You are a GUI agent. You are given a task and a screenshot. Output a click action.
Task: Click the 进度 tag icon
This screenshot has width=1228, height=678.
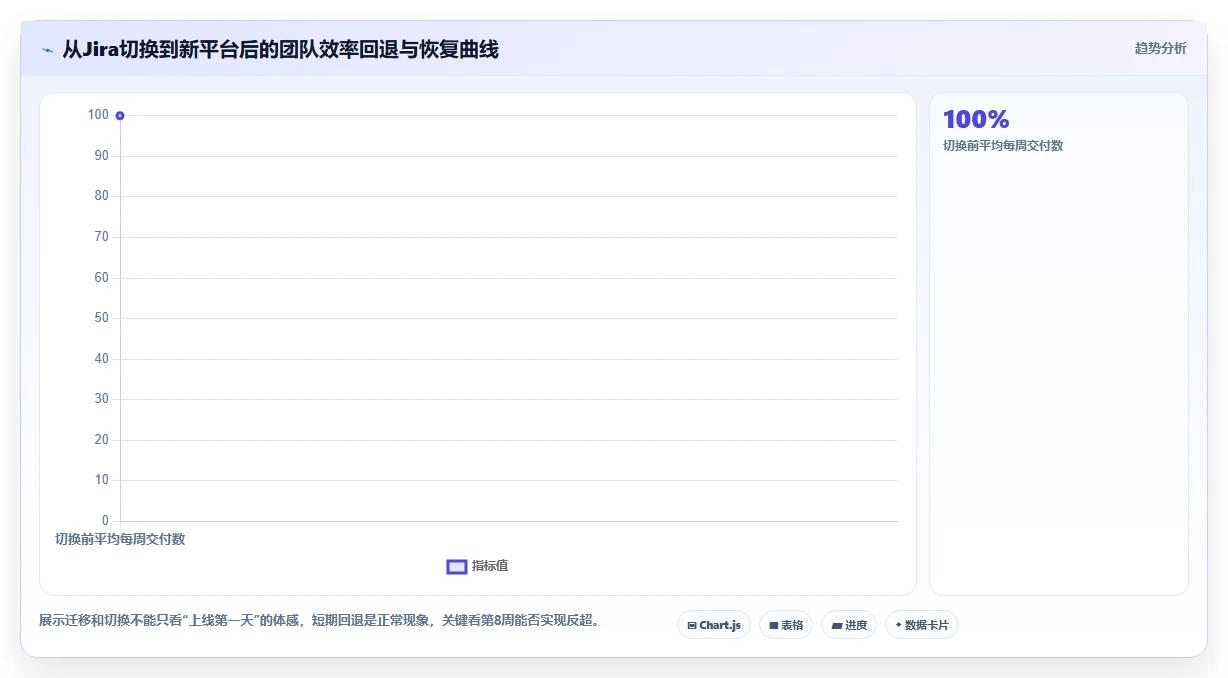(836, 626)
